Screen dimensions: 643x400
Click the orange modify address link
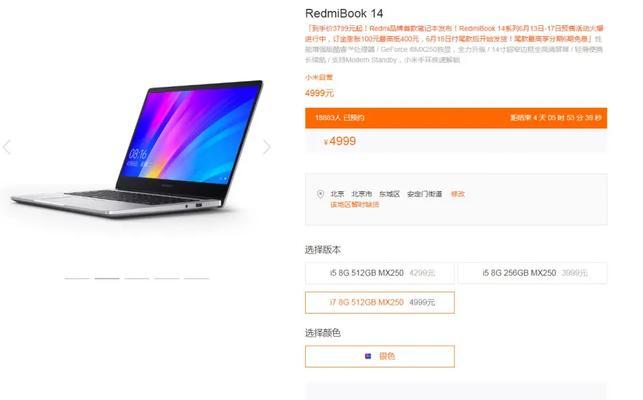458,194
